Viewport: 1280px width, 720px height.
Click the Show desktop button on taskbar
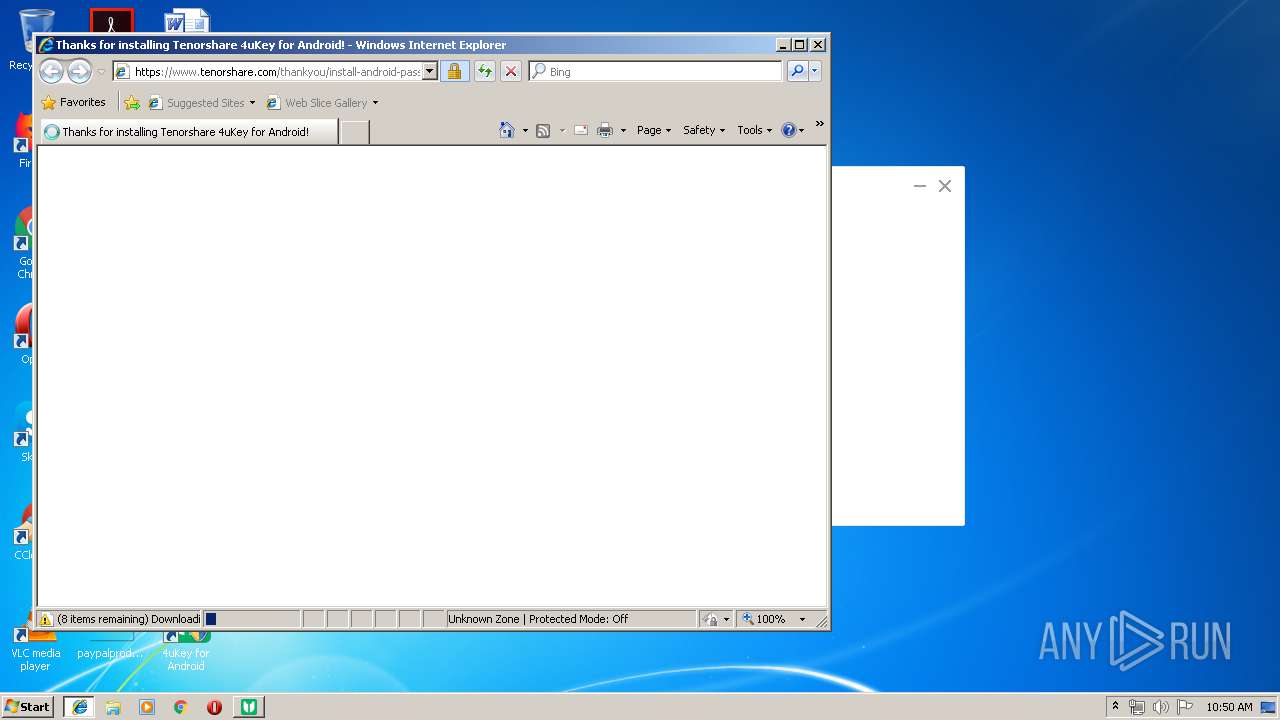[1269, 707]
